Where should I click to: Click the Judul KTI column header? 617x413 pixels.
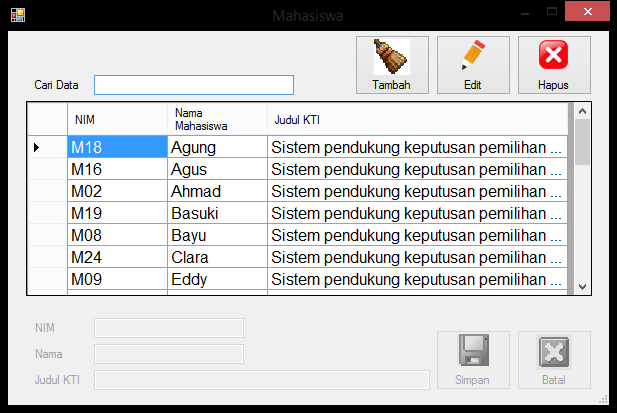417,120
